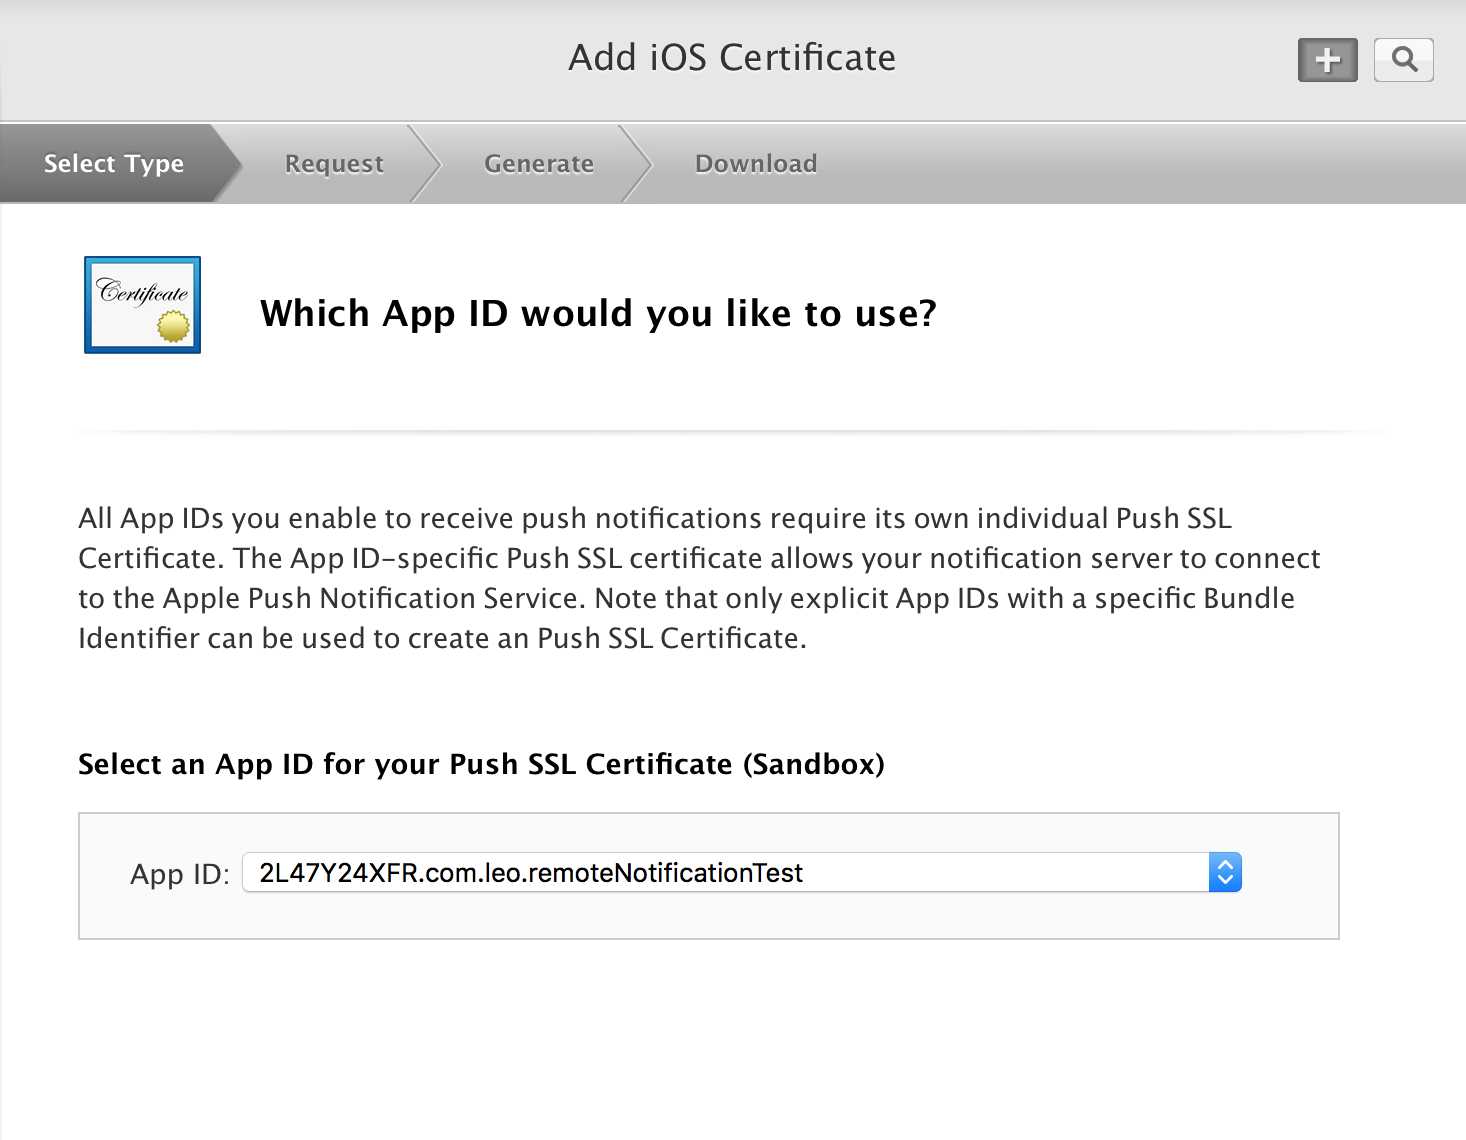This screenshot has width=1466, height=1140.
Task: Go to the Select Type step
Action: coord(114,163)
